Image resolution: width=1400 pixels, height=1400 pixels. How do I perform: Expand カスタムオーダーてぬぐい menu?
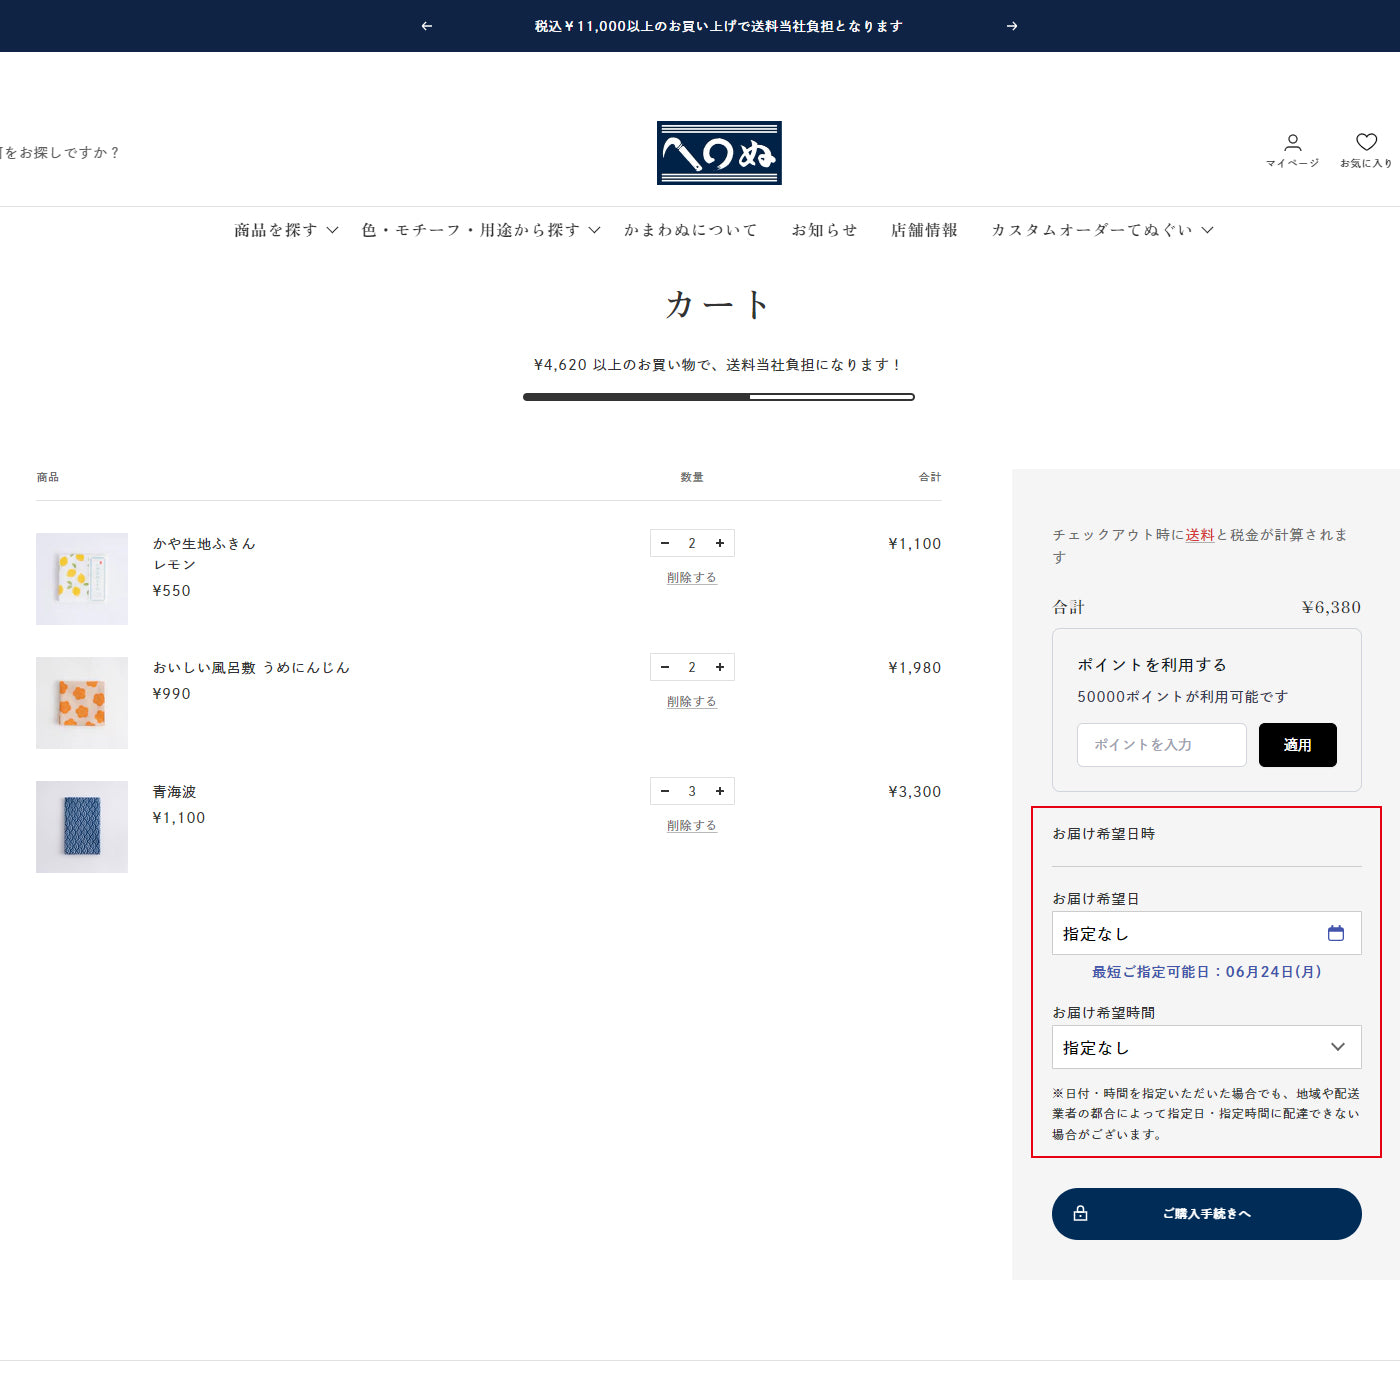pyautogui.click(x=1102, y=230)
